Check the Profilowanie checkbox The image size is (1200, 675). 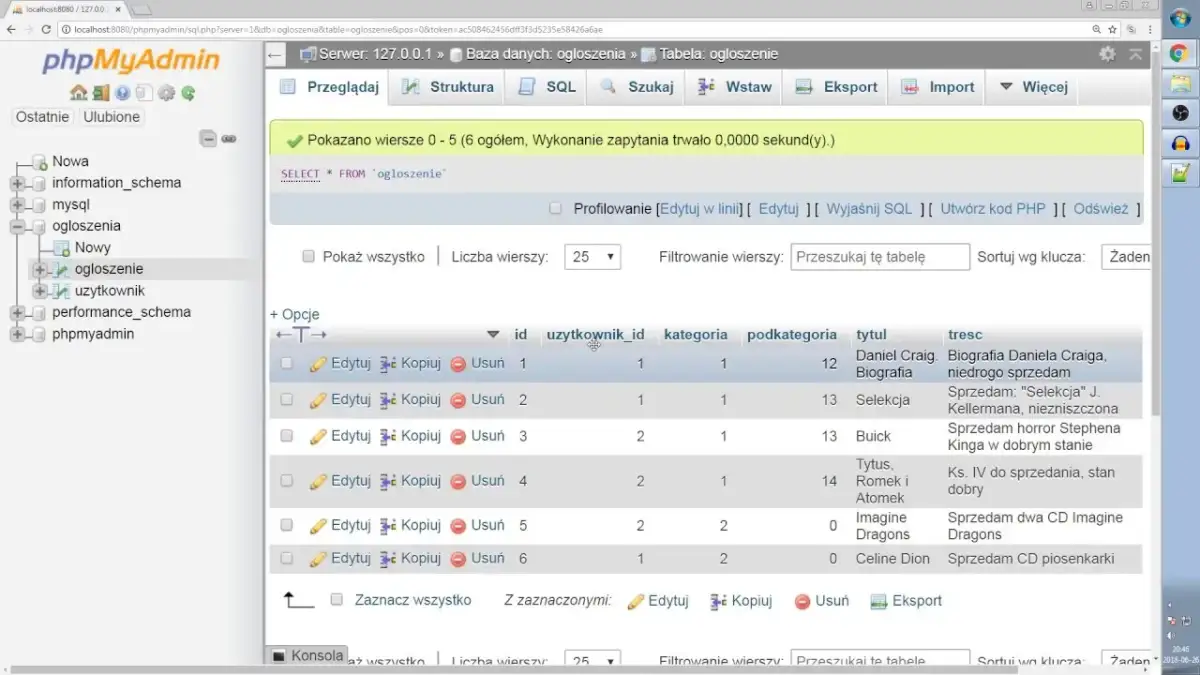click(555, 208)
